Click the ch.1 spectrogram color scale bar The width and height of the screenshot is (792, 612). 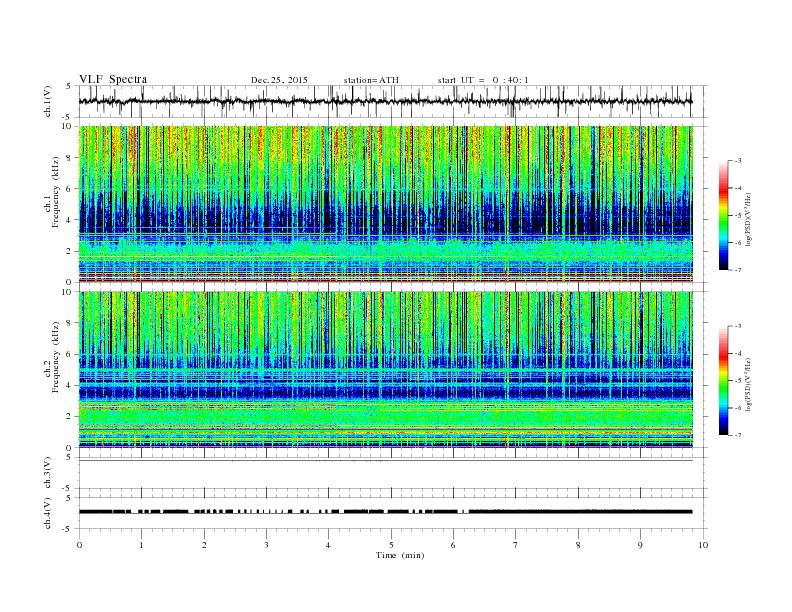(x=724, y=215)
